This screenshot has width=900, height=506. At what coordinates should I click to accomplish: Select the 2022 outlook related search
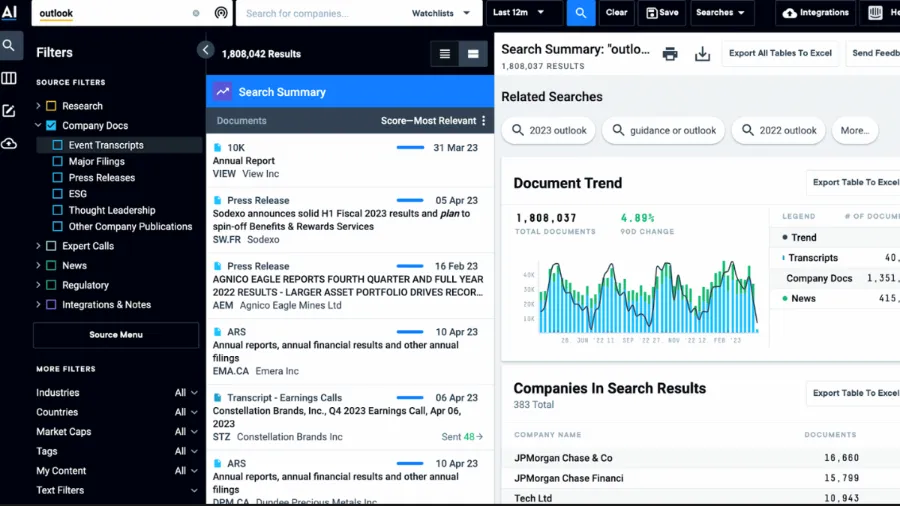point(779,130)
